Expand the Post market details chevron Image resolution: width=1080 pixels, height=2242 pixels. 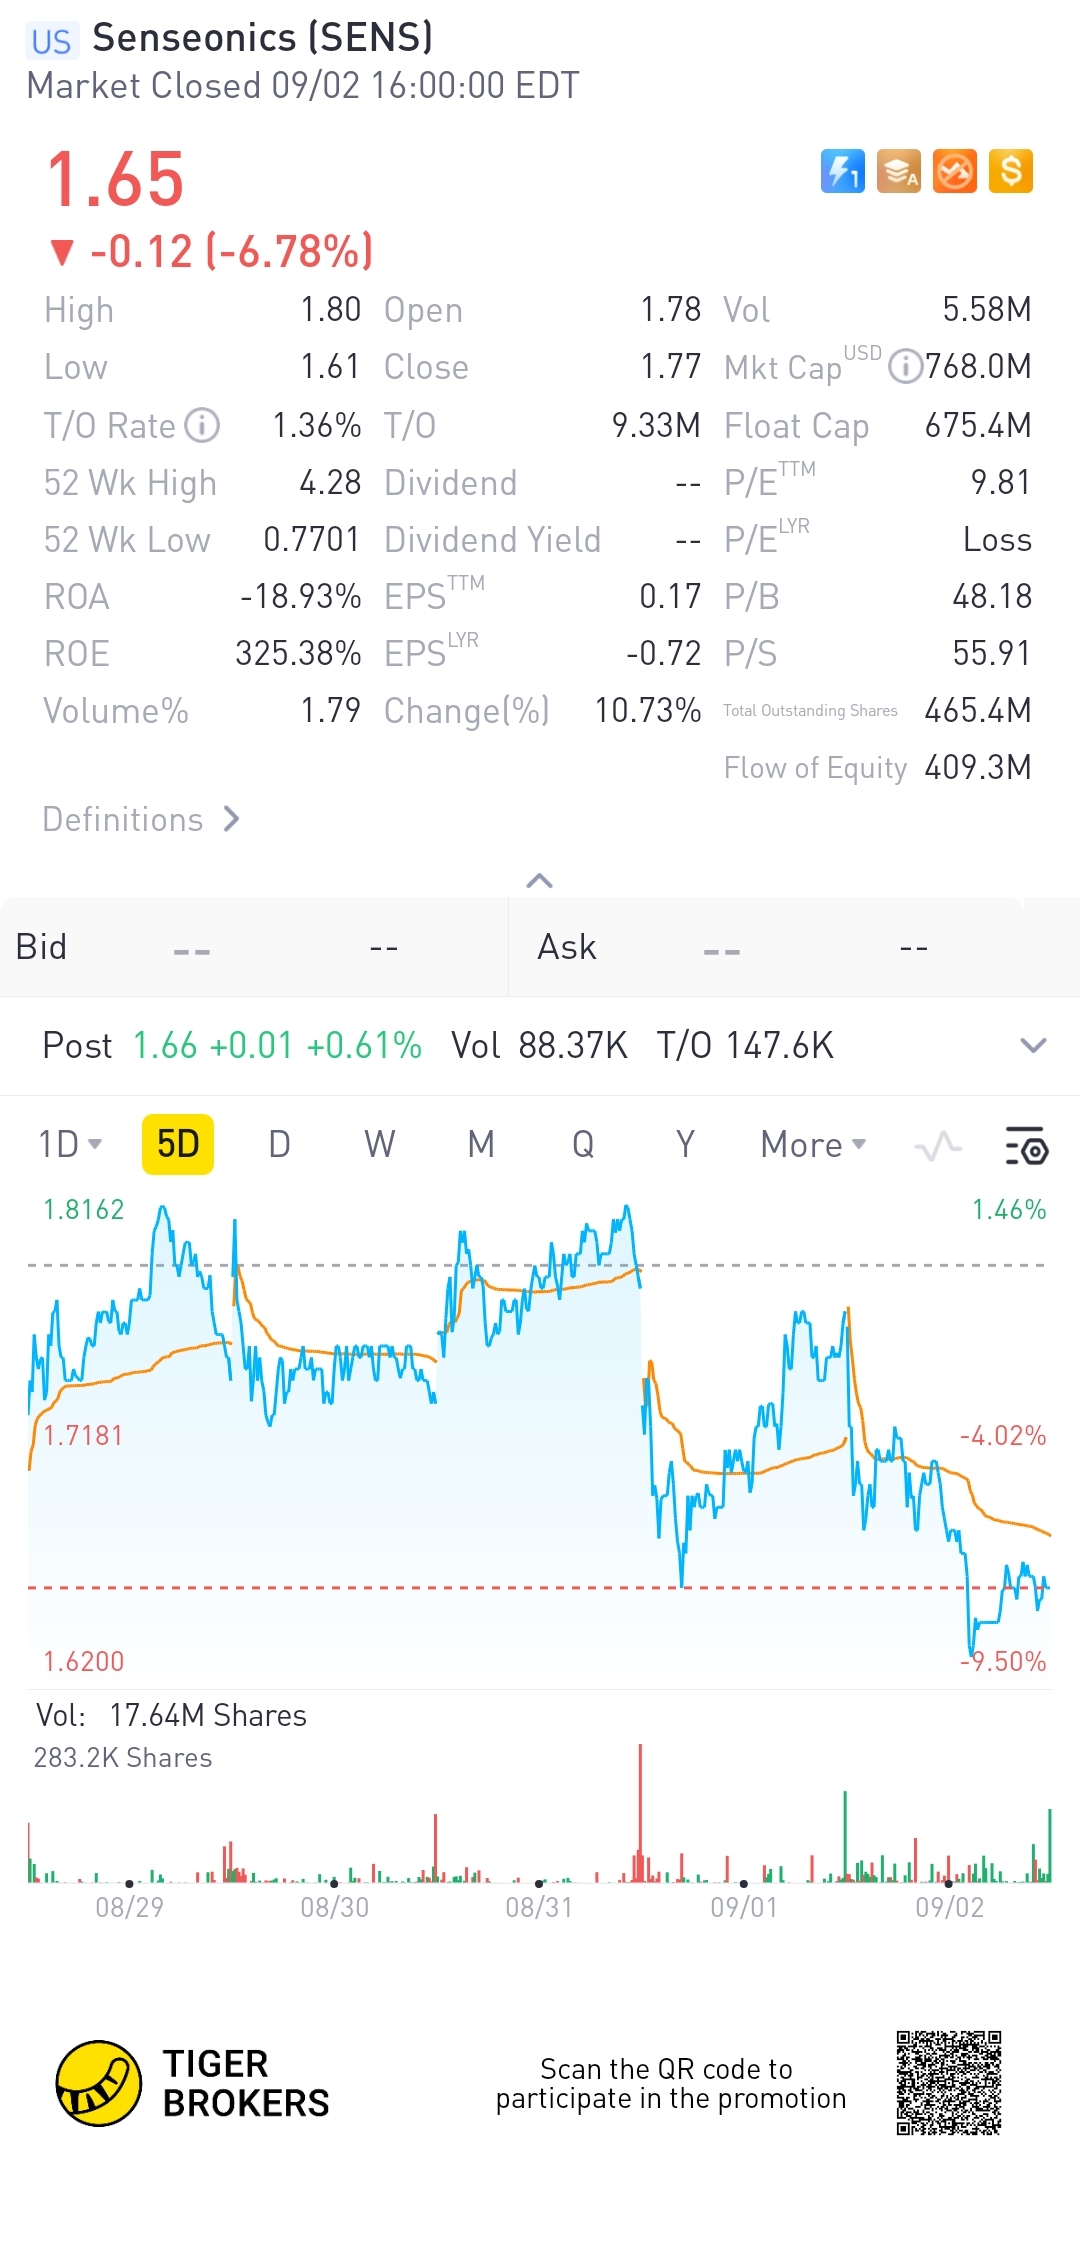(x=1033, y=1045)
